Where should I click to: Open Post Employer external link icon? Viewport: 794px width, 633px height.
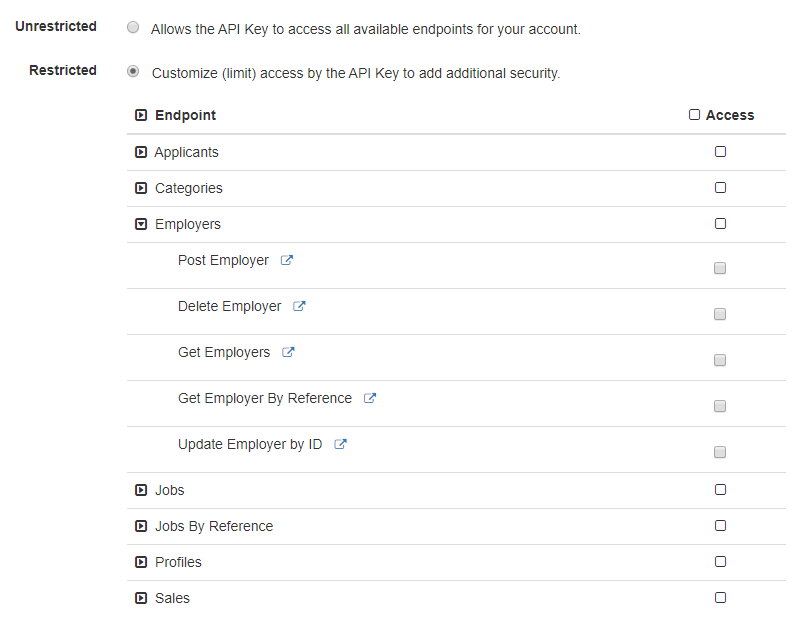click(287, 260)
